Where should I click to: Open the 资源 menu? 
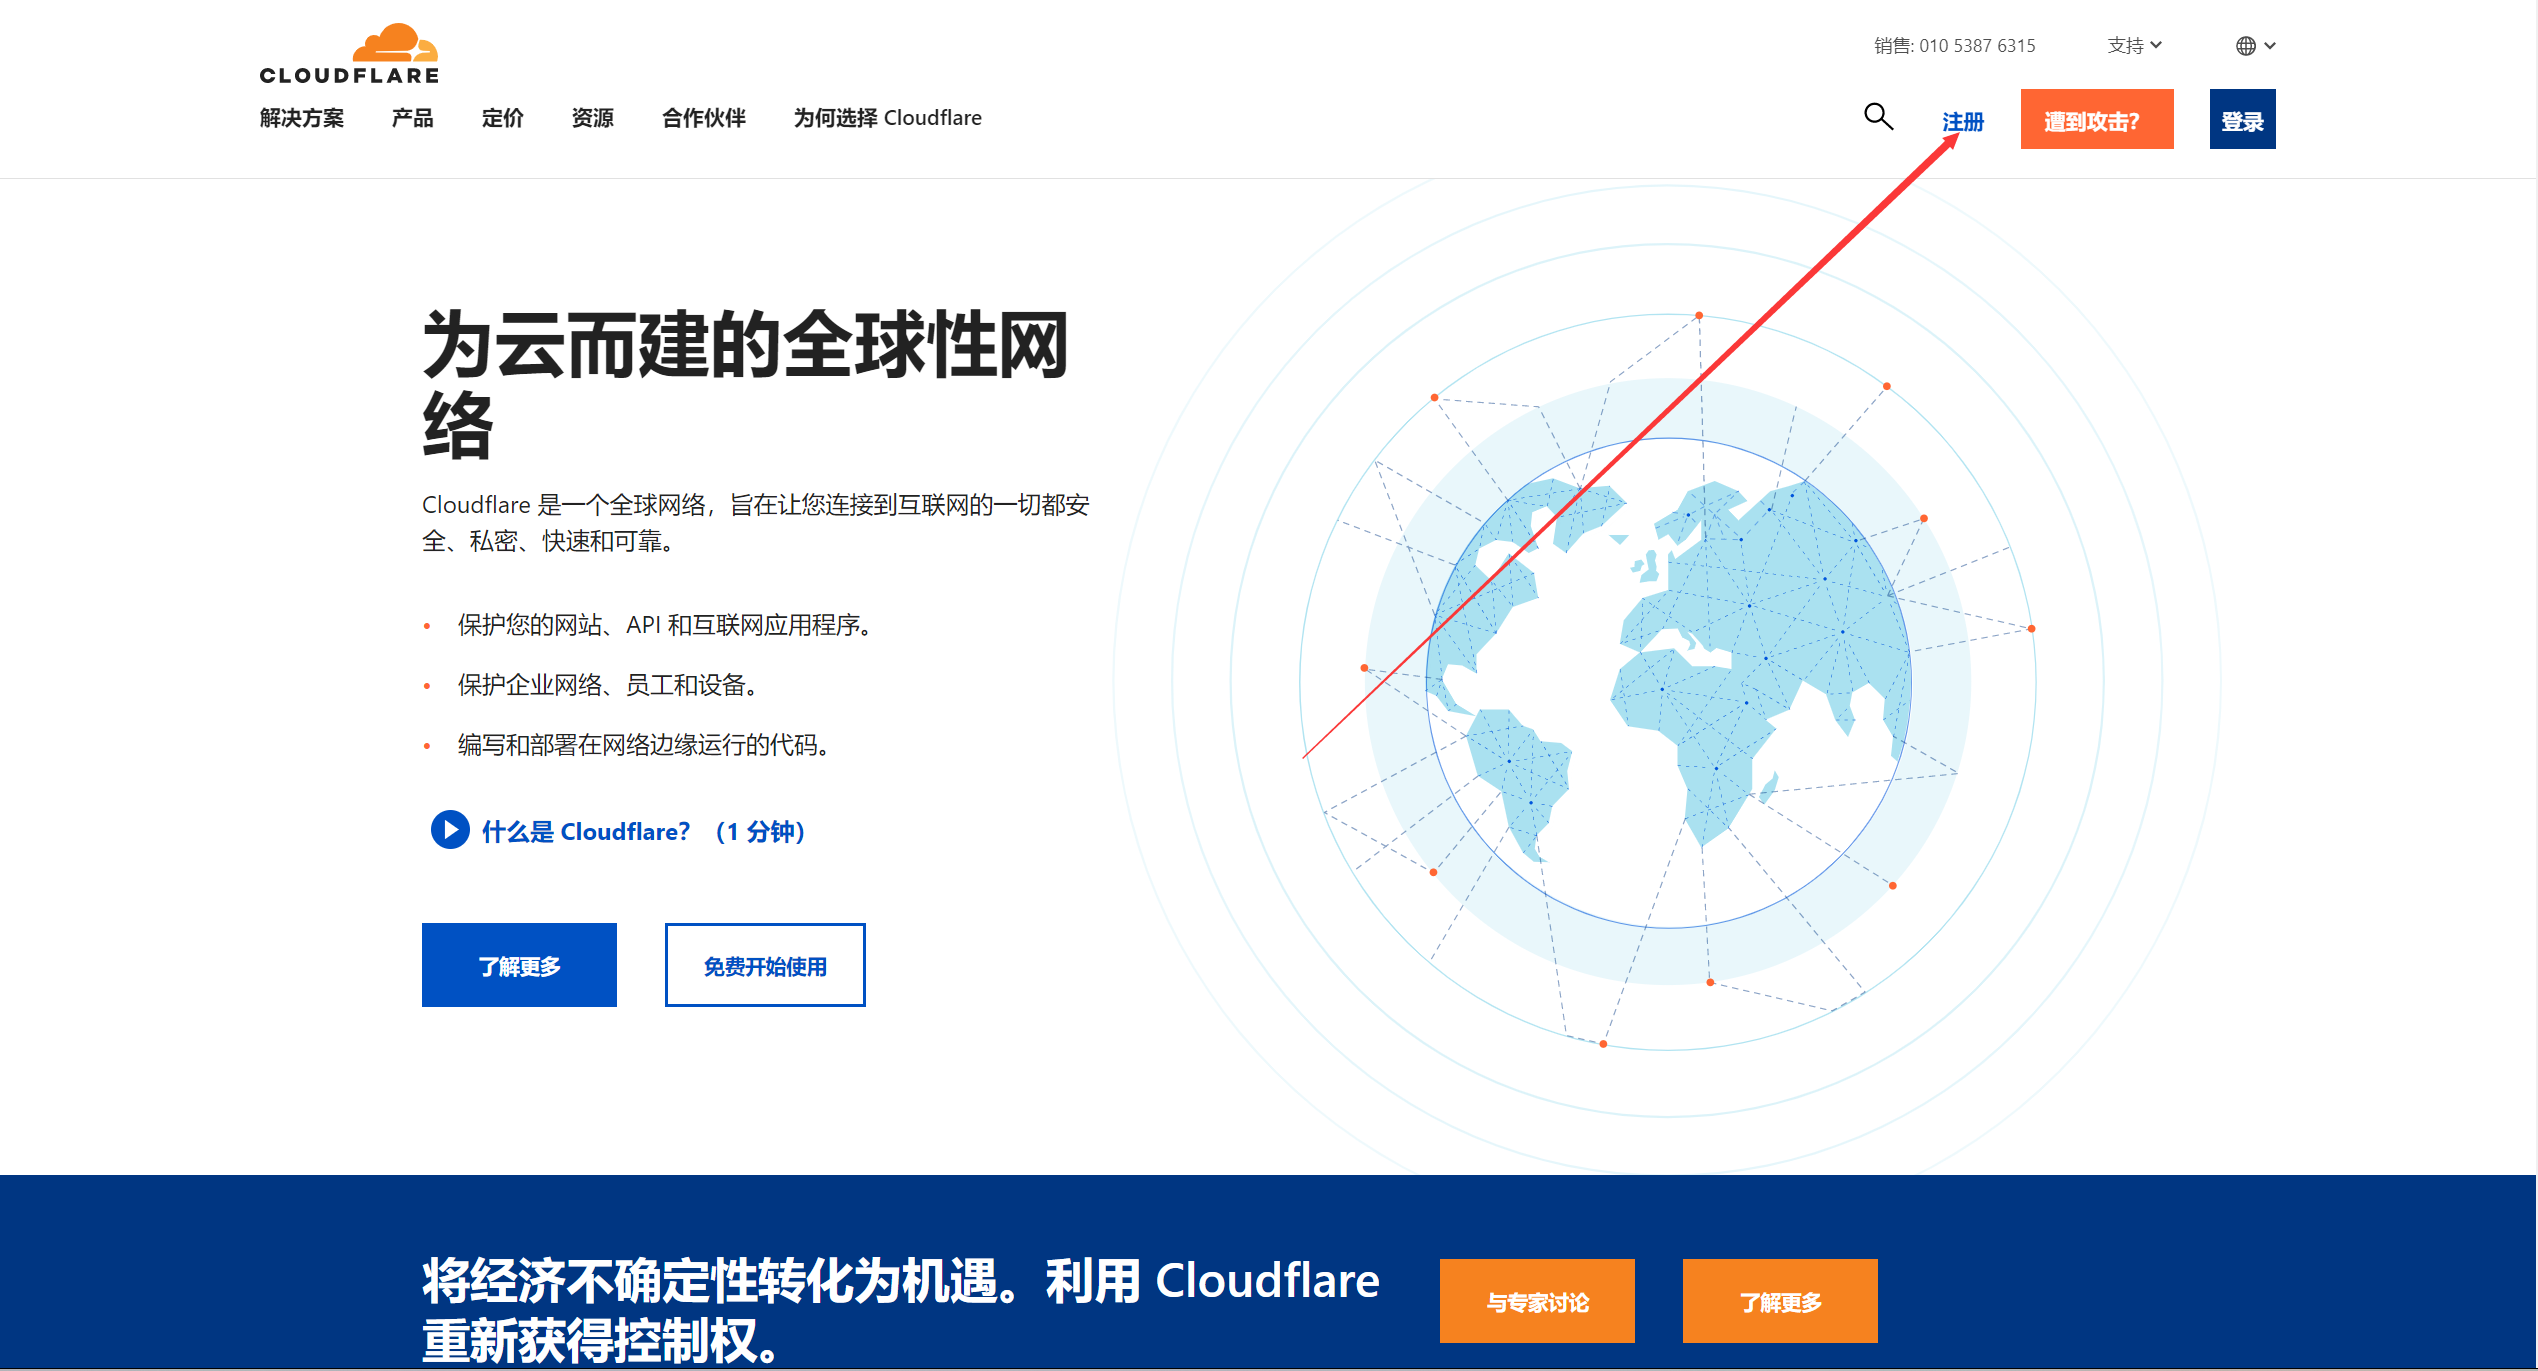(x=592, y=118)
